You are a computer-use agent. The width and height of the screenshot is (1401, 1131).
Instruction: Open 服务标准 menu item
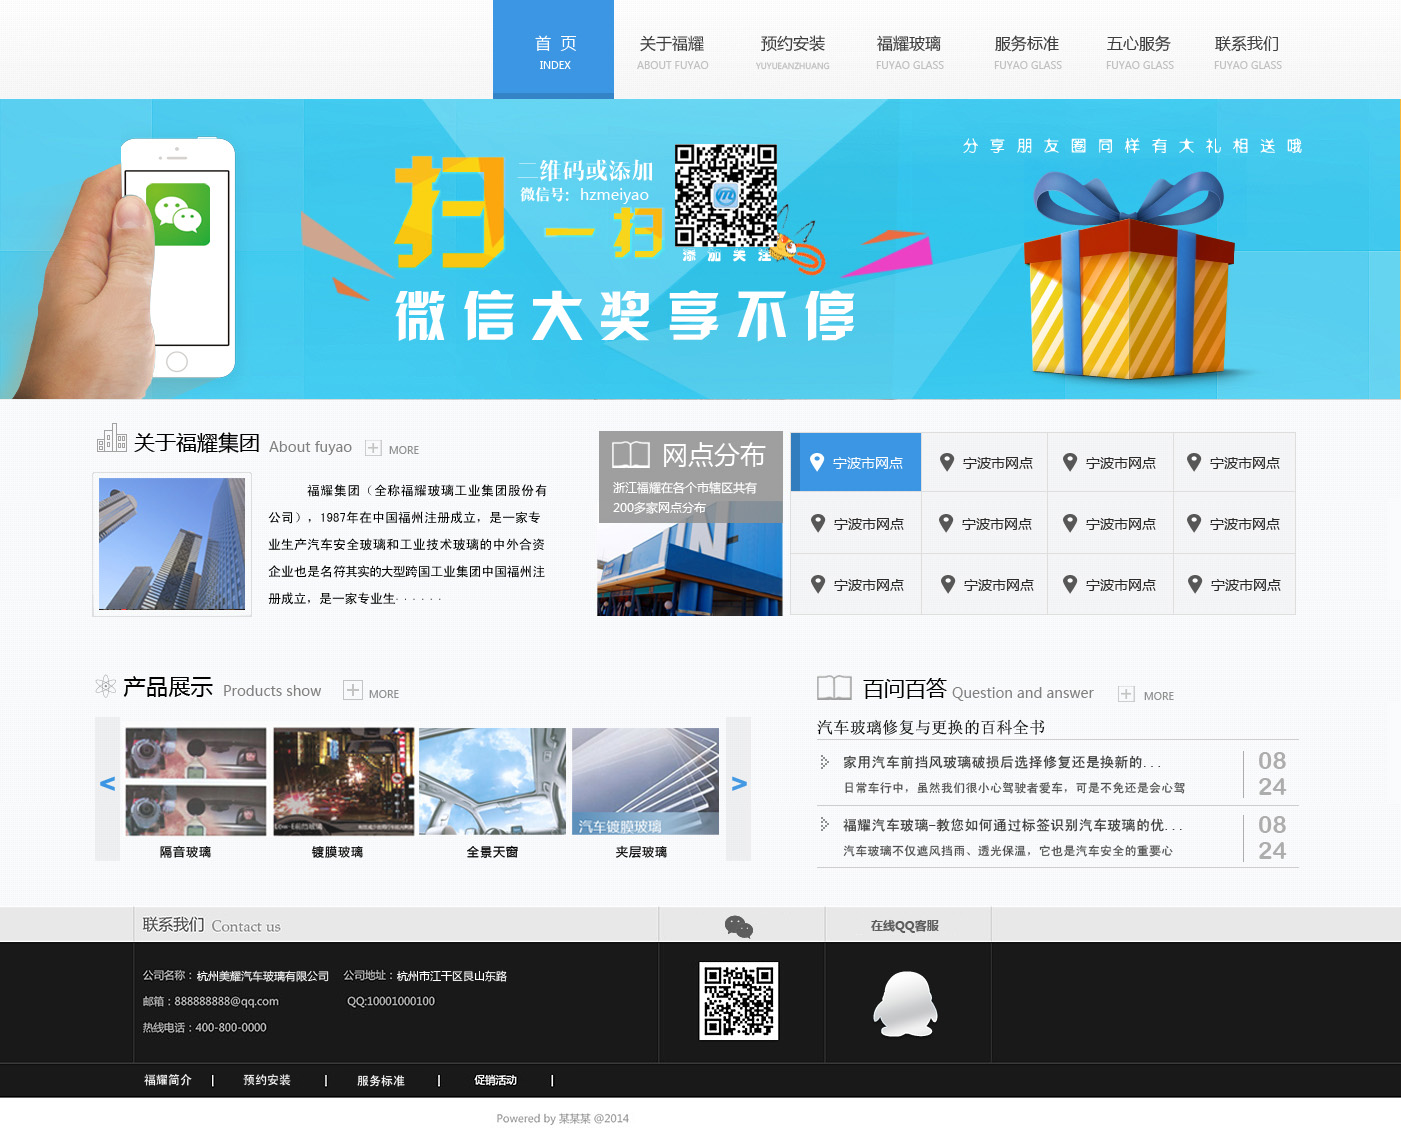(x=1027, y=52)
